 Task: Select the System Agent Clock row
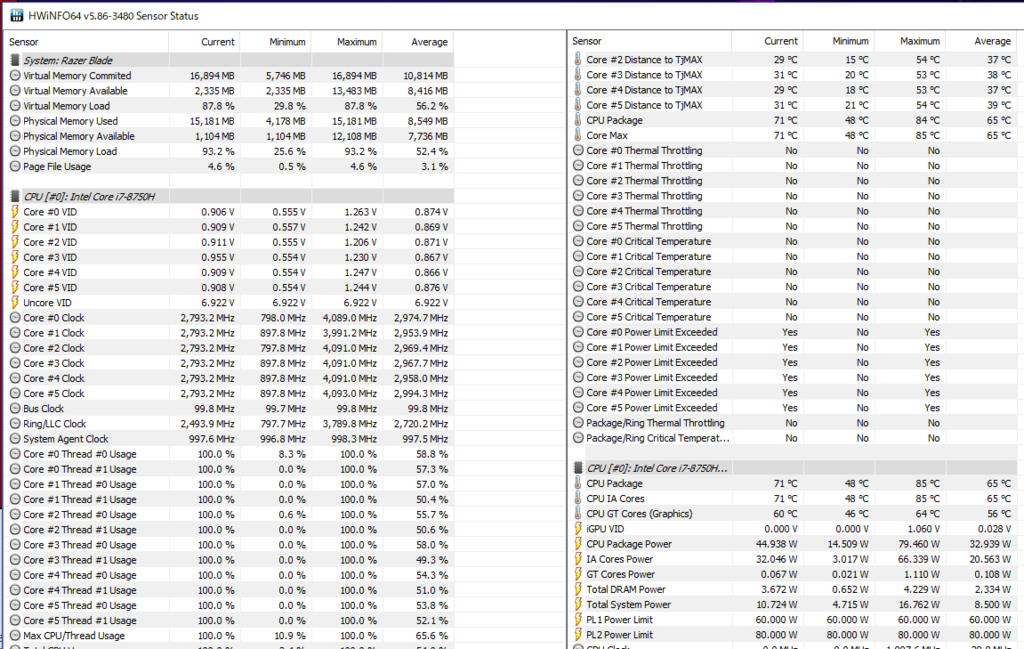[229, 439]
